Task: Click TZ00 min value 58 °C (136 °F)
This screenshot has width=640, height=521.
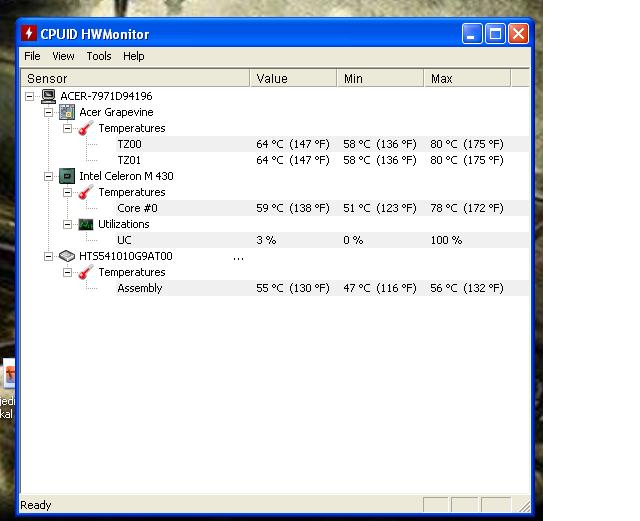Action: point(380,144)
